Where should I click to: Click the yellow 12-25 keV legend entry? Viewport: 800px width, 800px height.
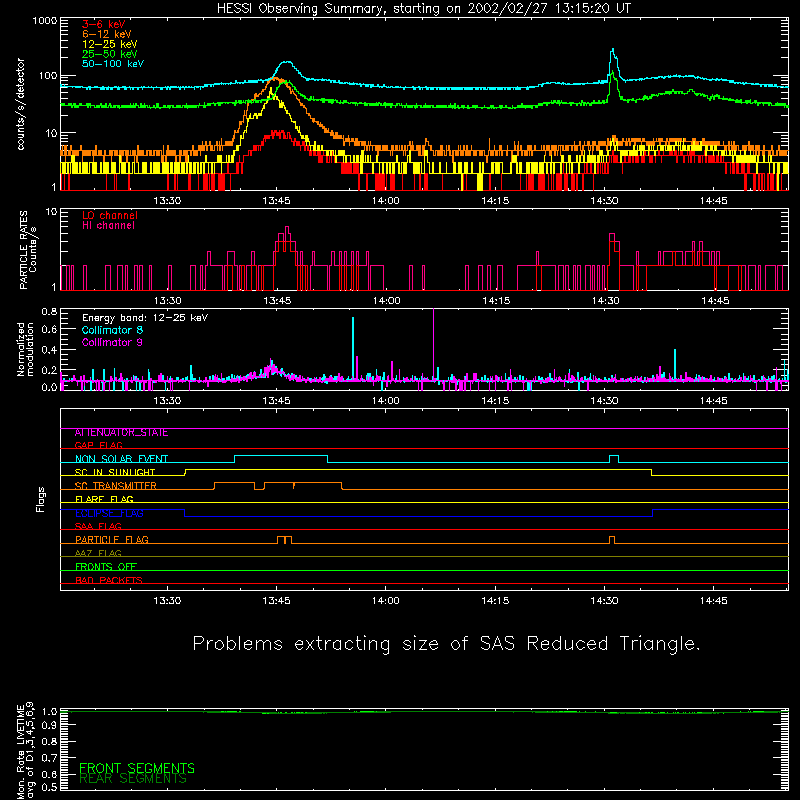[110, 44]
